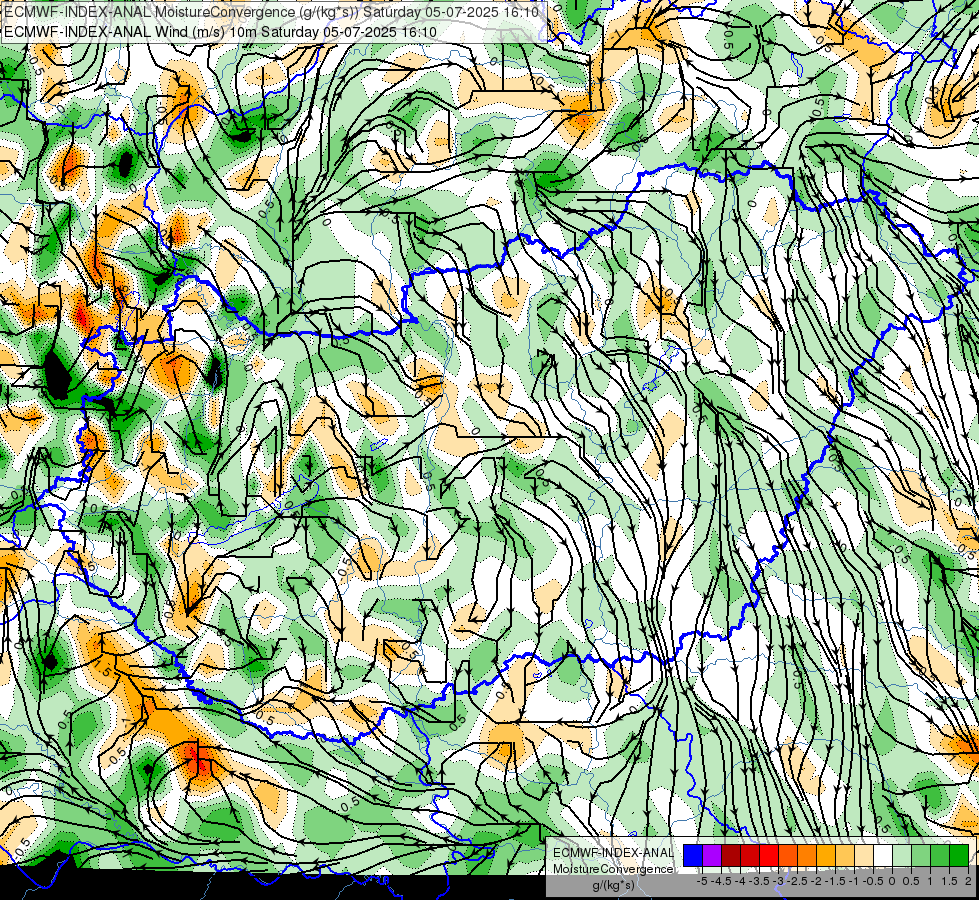Select the palest green legend swatch
The width and height of the screenshot is (979, 900).
[902, 856]
